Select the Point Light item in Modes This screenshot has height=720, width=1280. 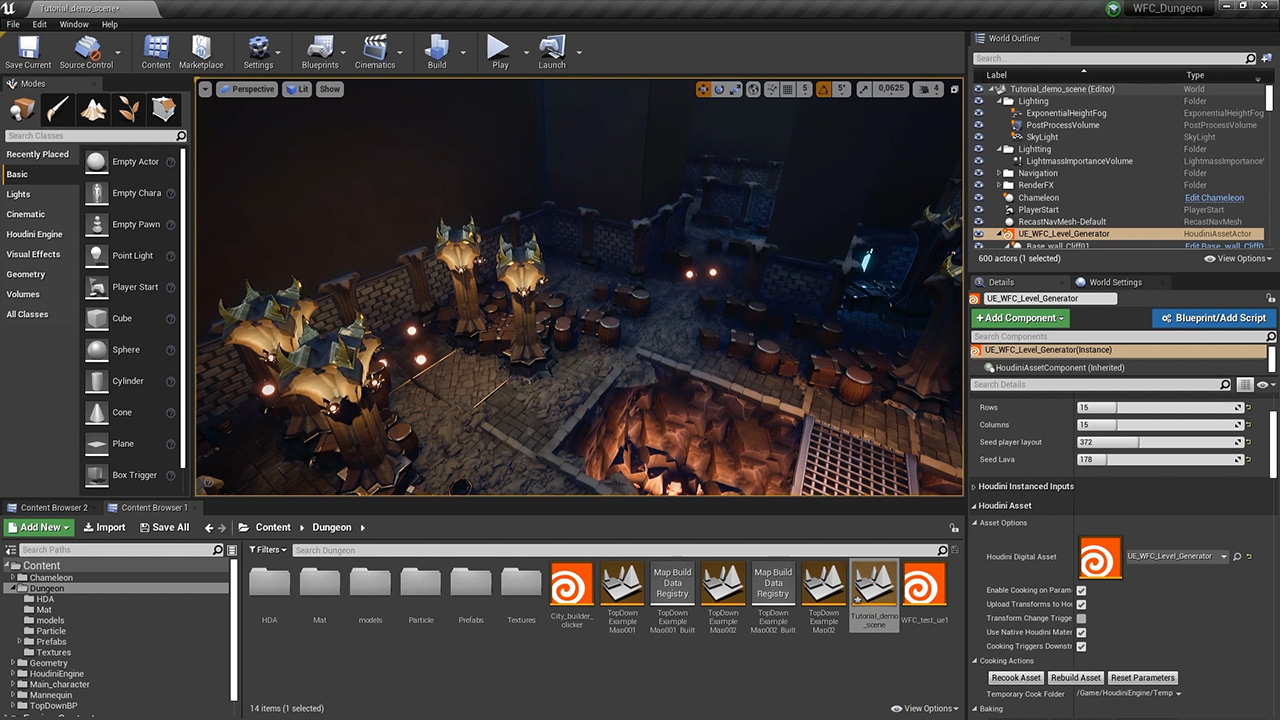(x=131, y=256)
